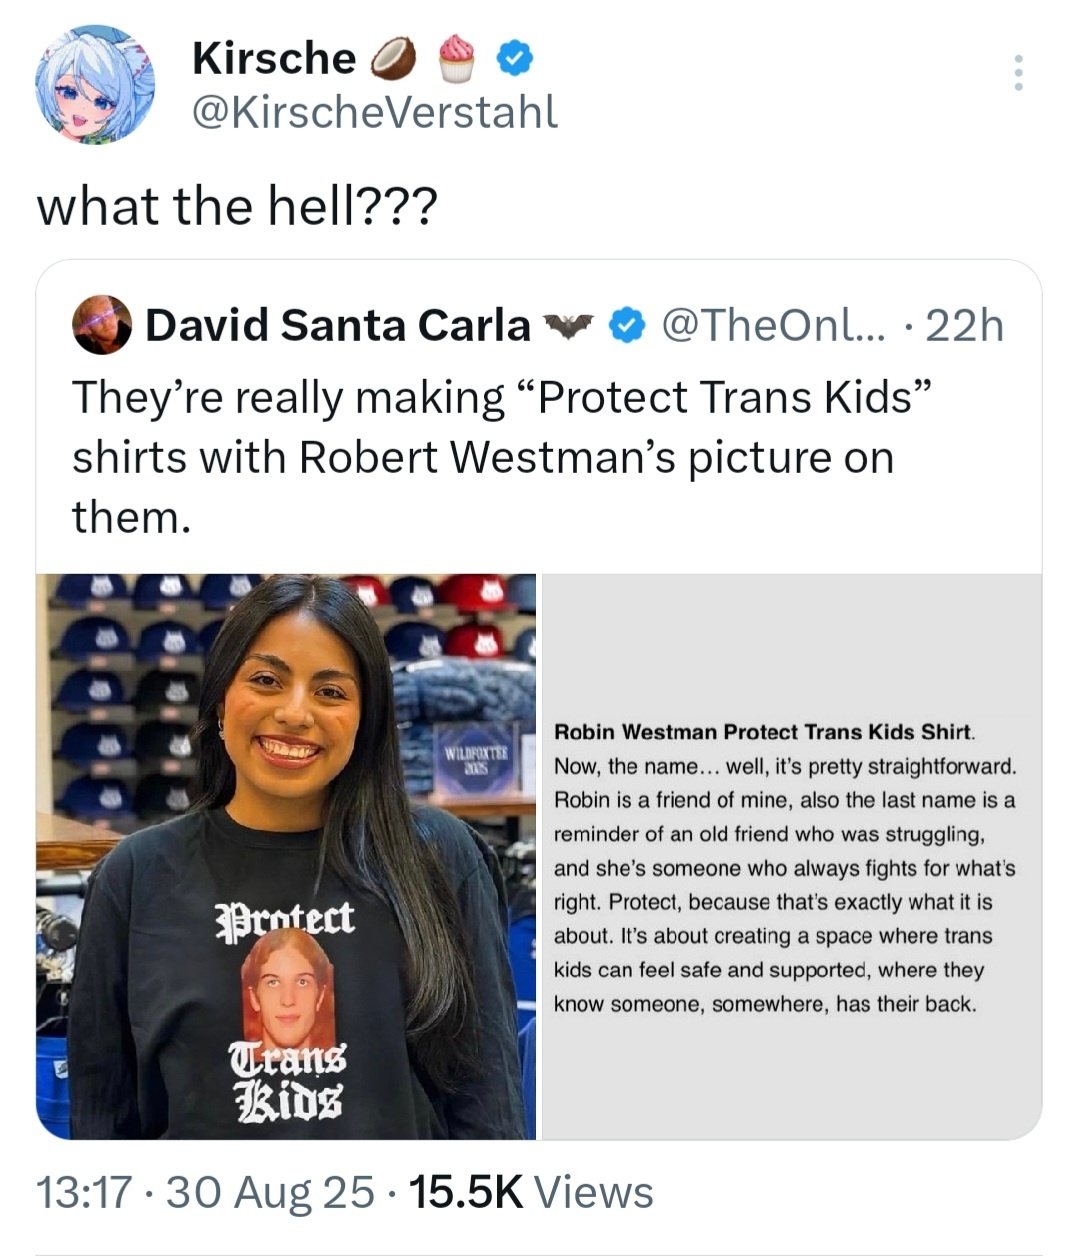Viewport: 1078px width, 1260px height.
Task: Open the three-dot more options menu
Action: pos(1018,73)
